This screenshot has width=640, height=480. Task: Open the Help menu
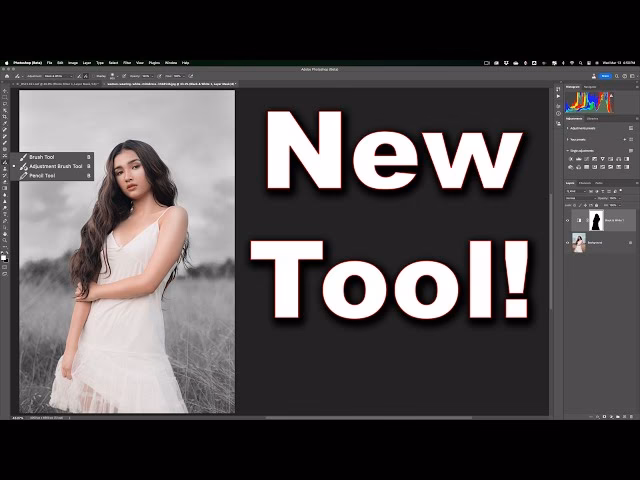tap(185, 63)
